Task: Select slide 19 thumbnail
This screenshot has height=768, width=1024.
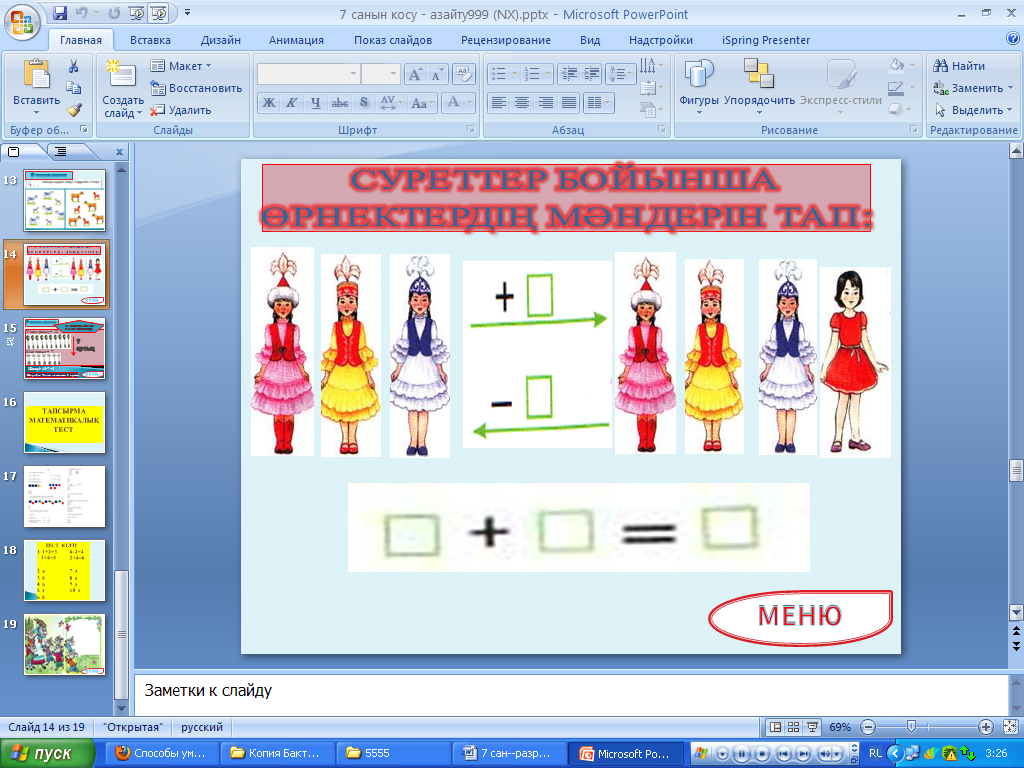Action: tap(65, 645)
